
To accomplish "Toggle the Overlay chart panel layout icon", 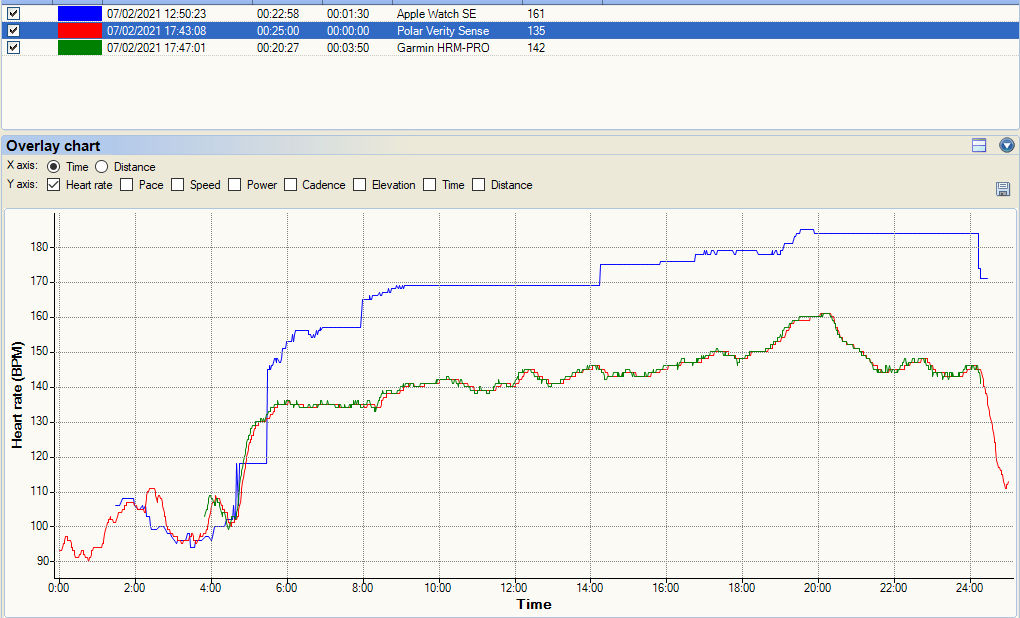I will [x=979, y=145].
